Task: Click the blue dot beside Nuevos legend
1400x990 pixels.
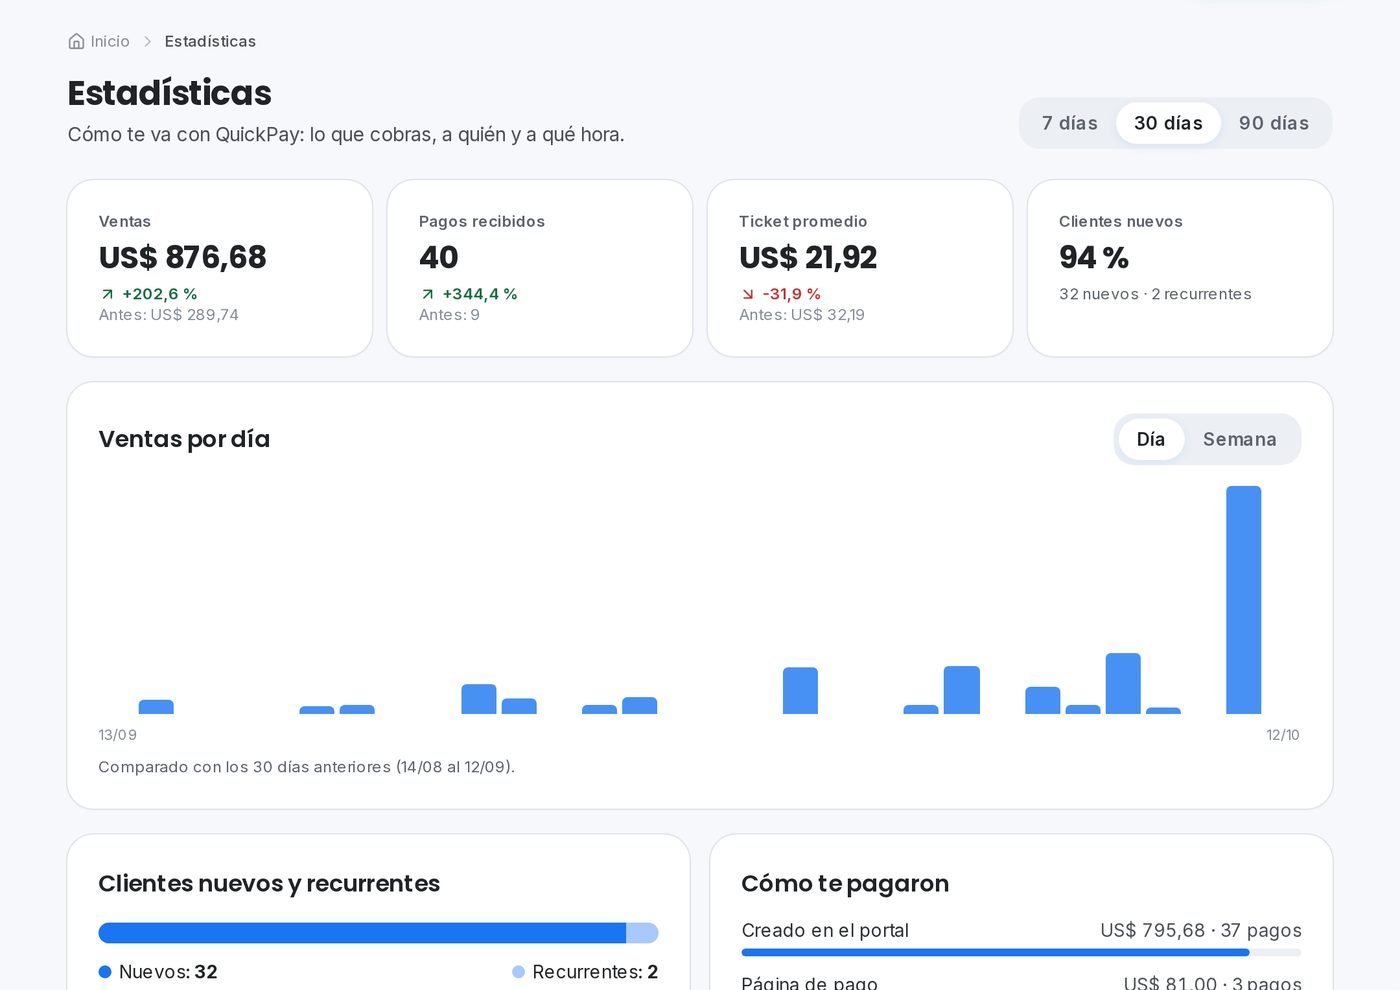Action: point(105,972)
